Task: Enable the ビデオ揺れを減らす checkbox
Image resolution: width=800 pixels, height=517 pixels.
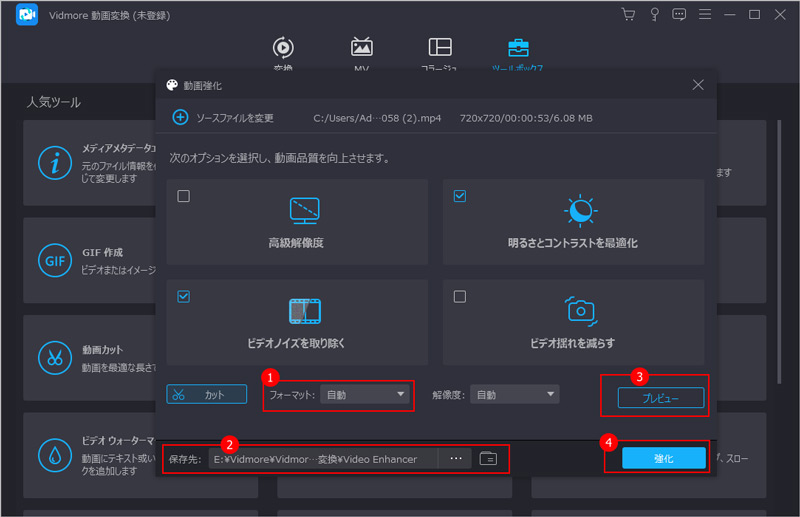Action: click(x=460, y=297)
